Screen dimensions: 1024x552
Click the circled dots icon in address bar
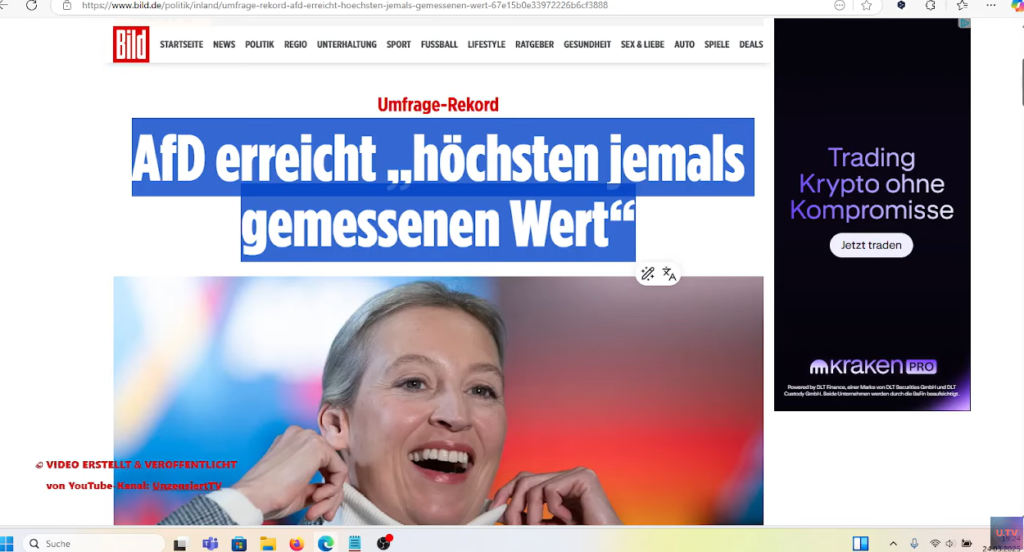point(840,5)
